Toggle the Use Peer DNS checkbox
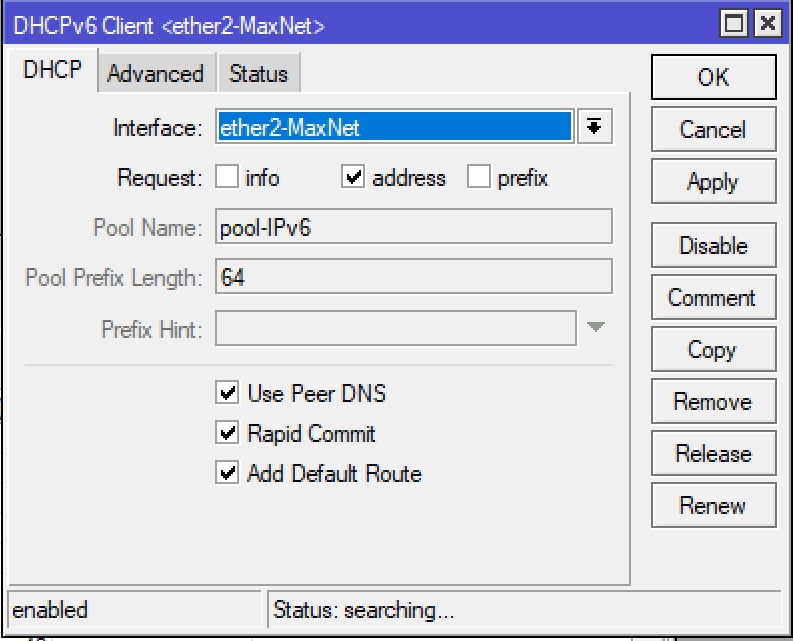This screenshot has width=793, height=641. [227, 393]
